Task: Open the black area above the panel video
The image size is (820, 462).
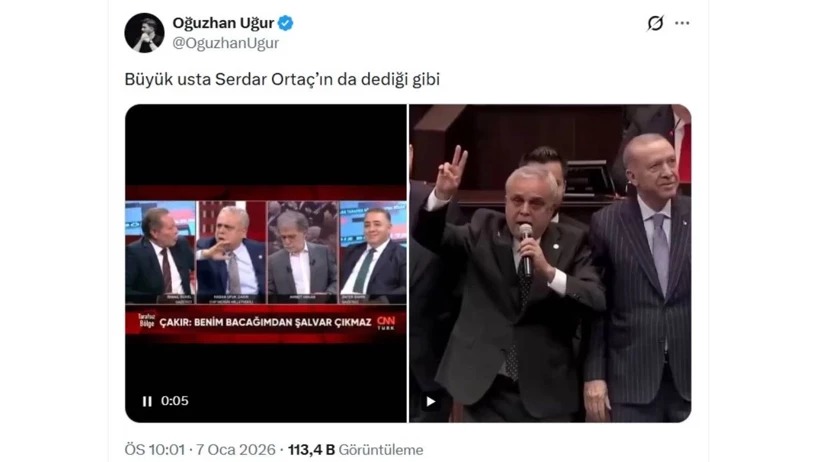Action: (266, 145)
